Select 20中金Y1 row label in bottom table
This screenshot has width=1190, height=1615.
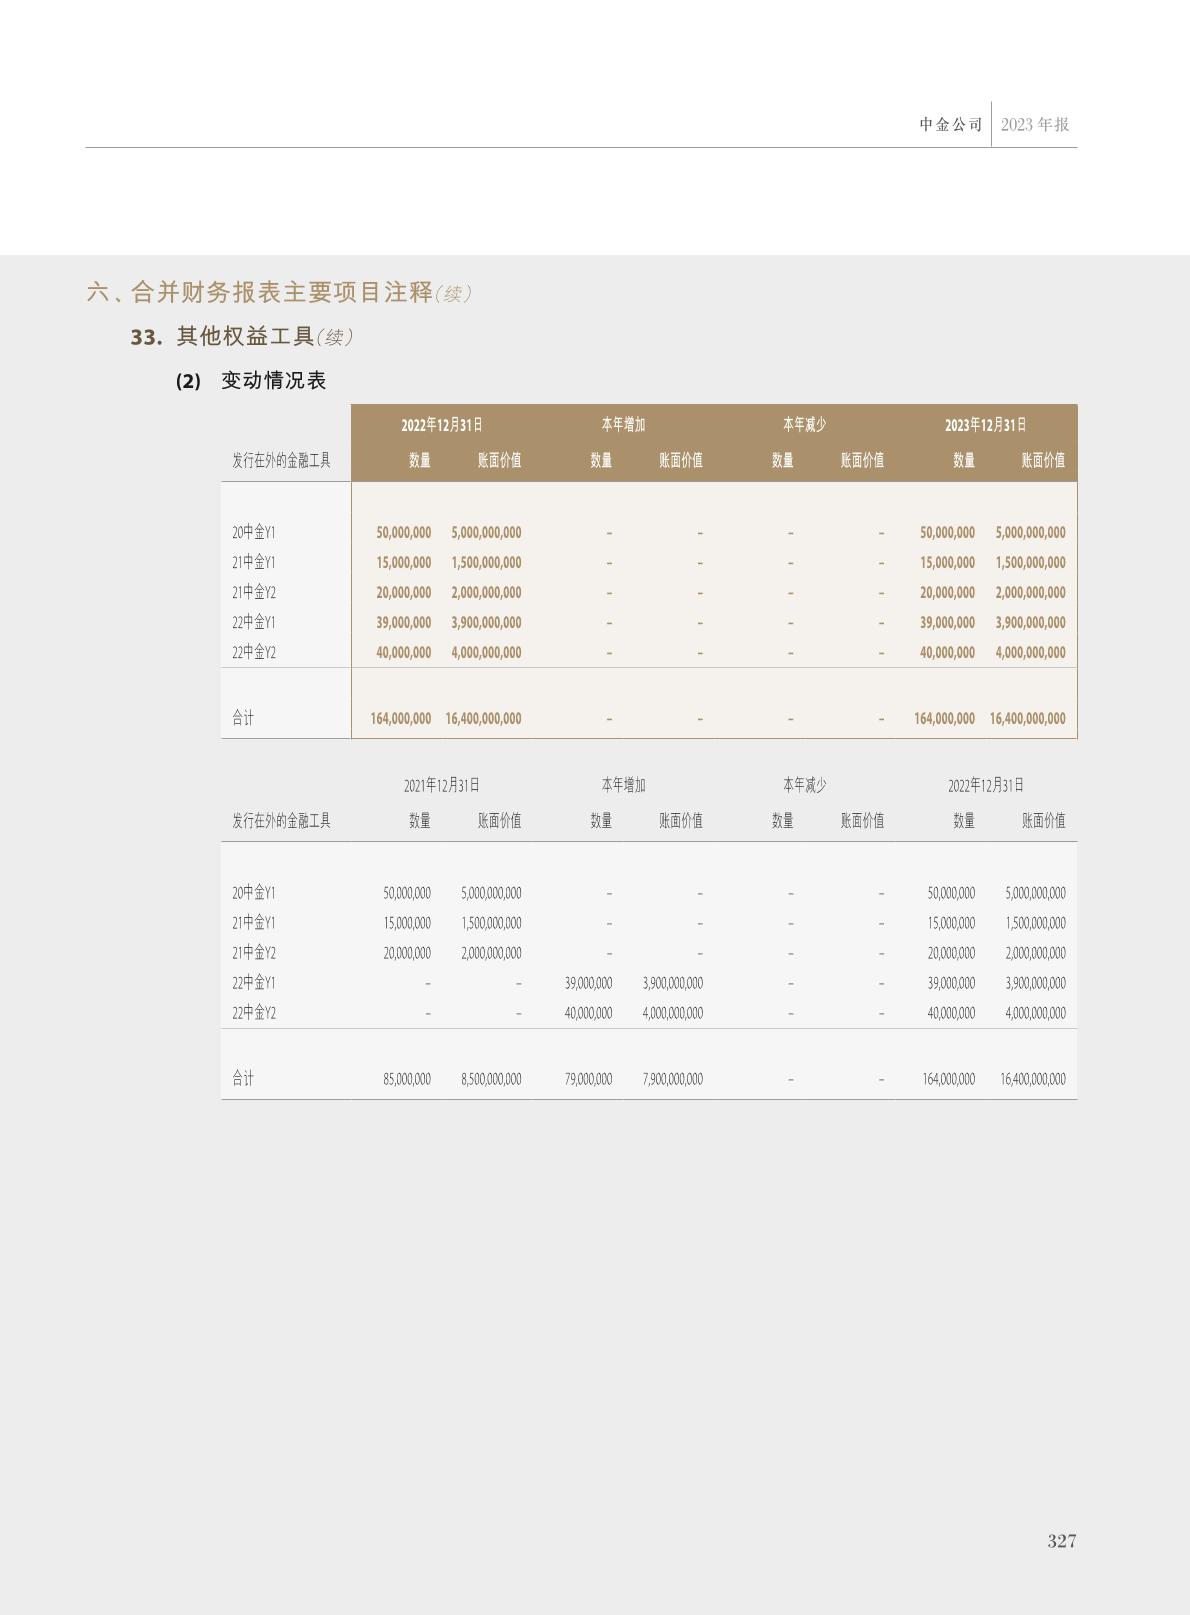coord(254,893)
